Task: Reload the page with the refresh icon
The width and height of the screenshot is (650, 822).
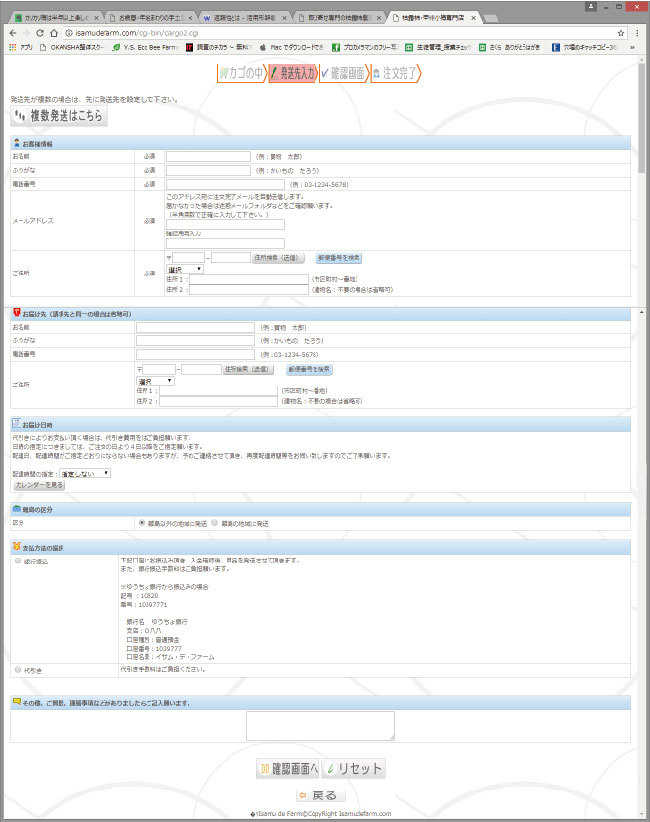Action: click(x=45, y=33)
